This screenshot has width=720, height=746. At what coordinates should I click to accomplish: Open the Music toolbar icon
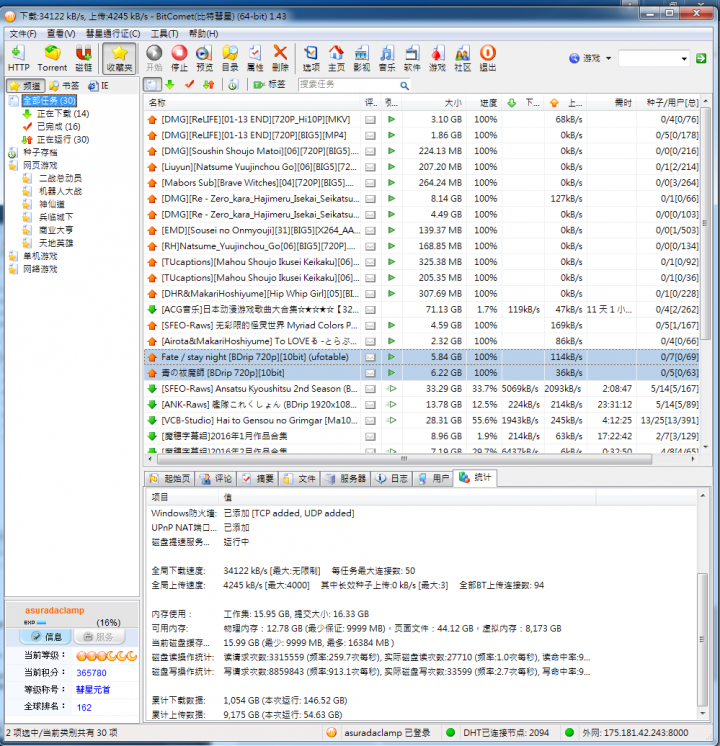387,58
